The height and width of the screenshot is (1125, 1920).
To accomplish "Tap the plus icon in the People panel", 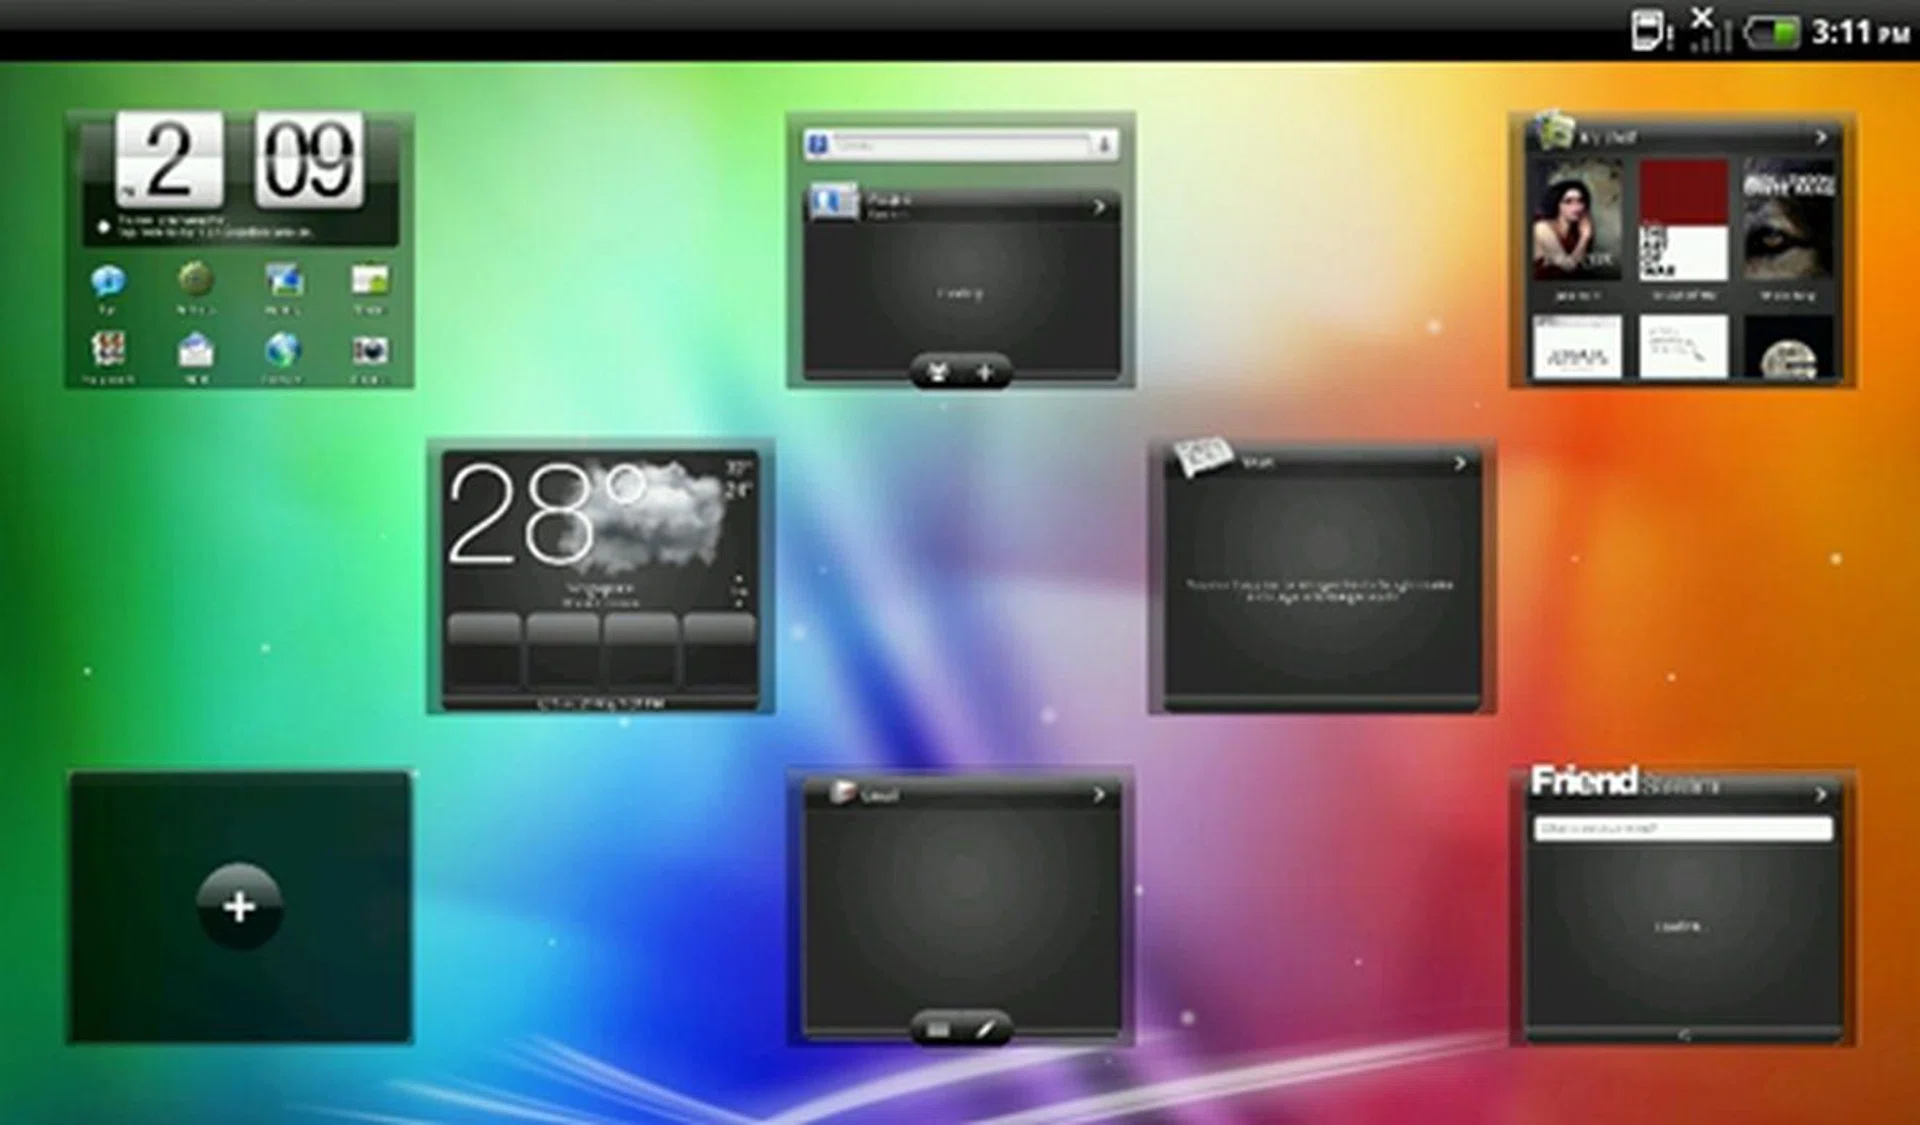I will [x=985, y=373].
